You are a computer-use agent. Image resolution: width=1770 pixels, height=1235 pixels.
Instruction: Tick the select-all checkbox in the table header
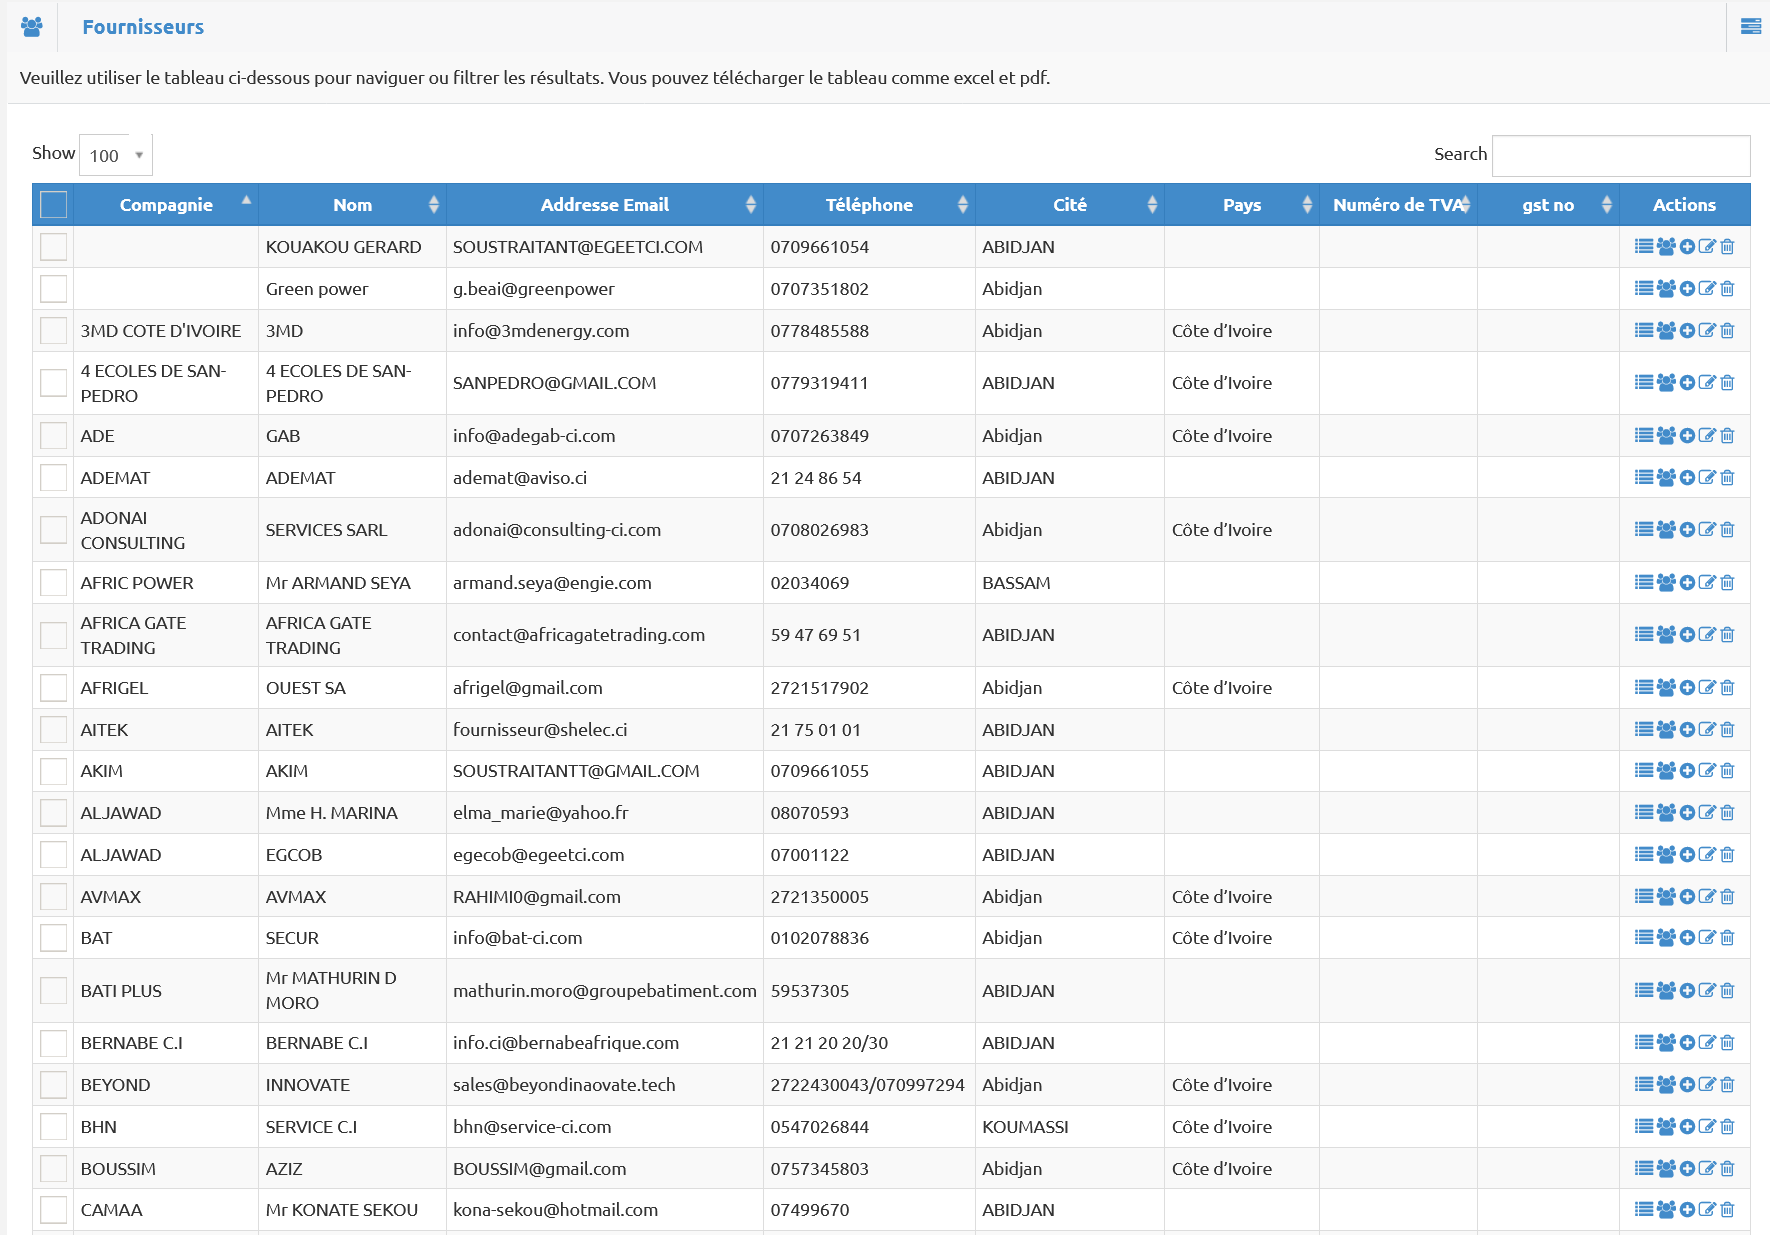(54, 205)
